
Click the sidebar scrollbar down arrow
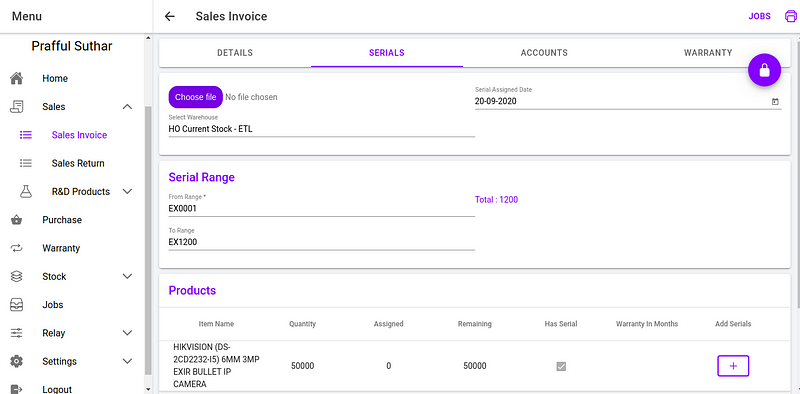148,389
